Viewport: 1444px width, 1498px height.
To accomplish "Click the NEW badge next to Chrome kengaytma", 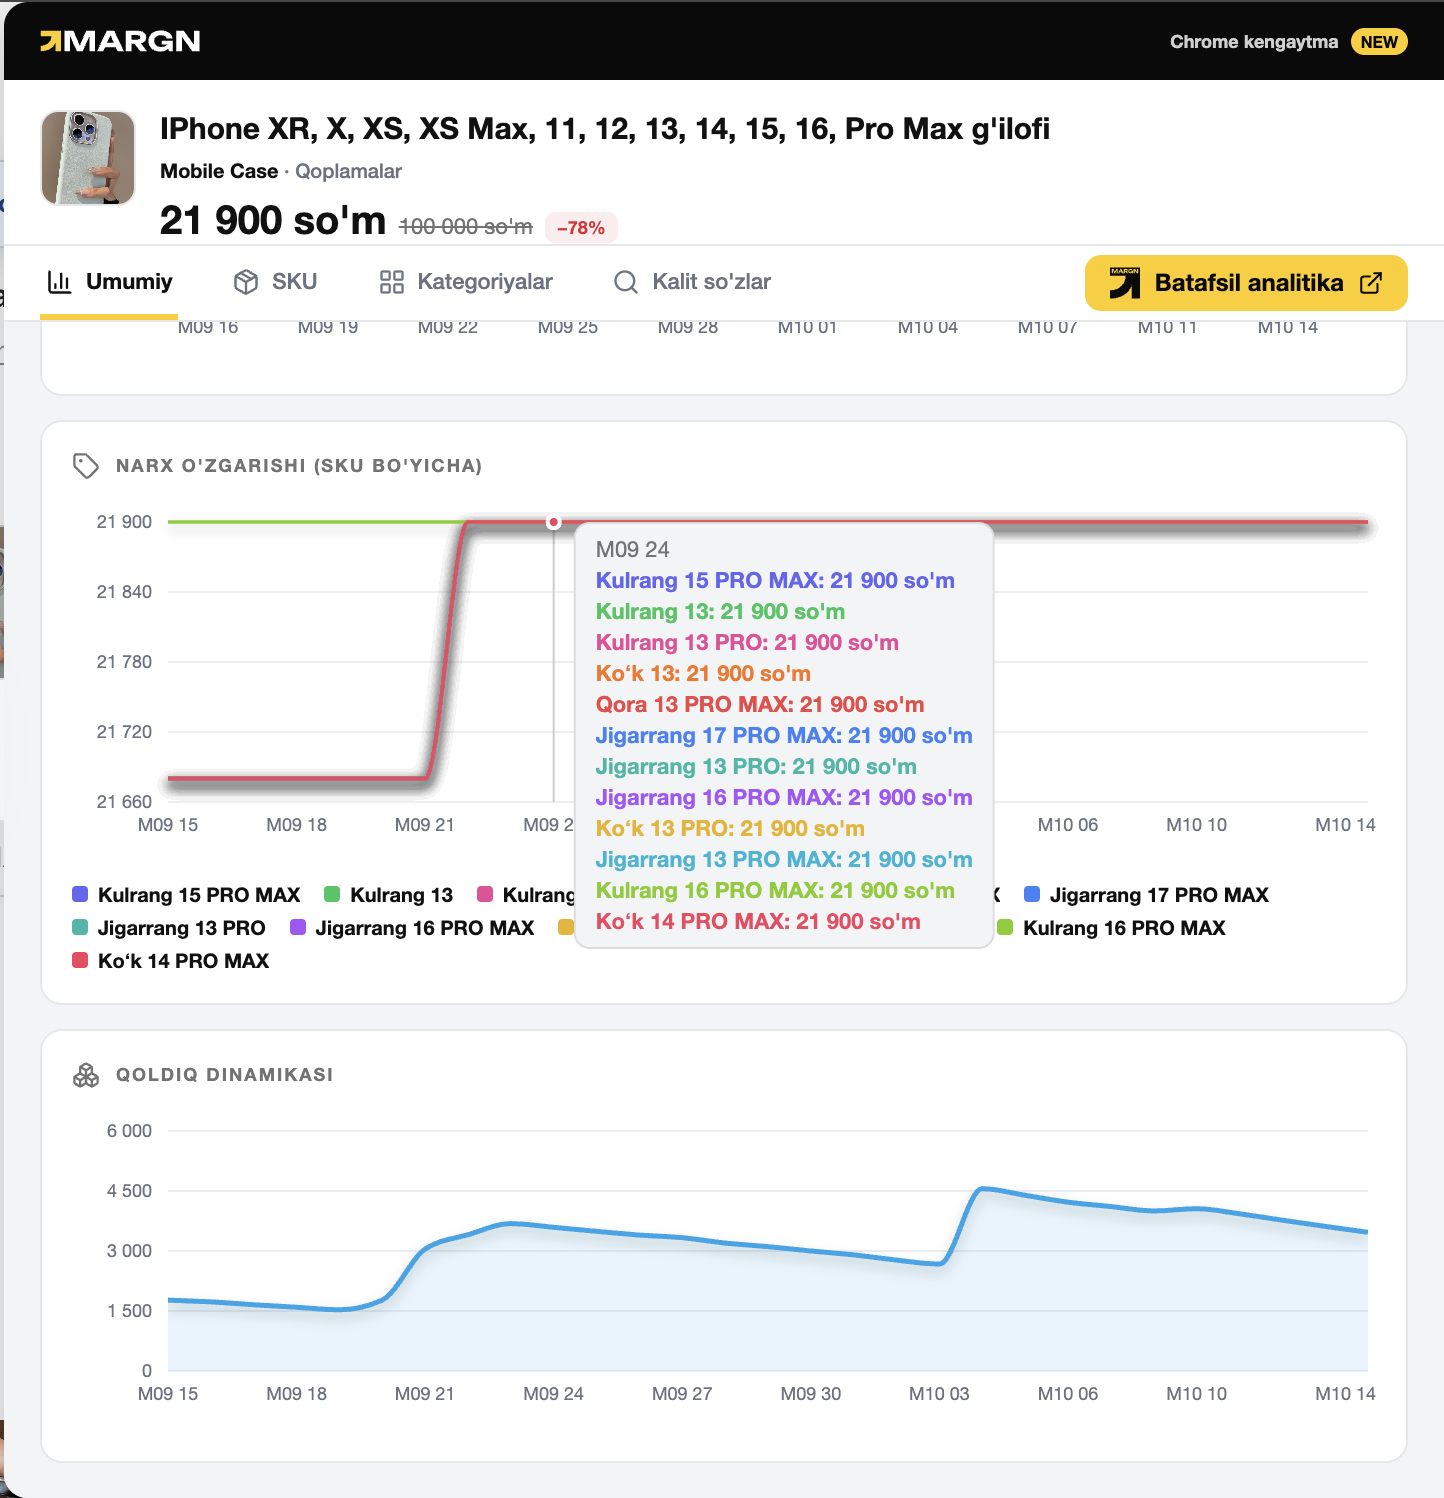I will pos(1379,42).
